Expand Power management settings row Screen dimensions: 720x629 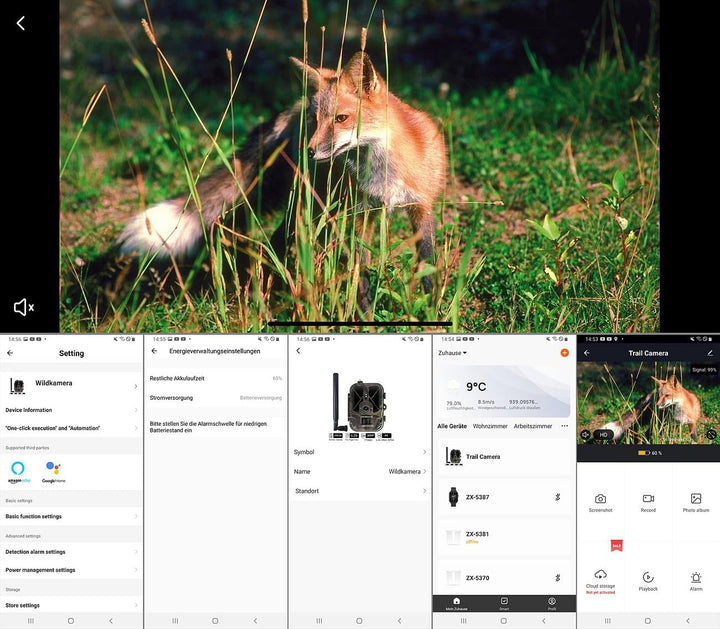(72, 570)
